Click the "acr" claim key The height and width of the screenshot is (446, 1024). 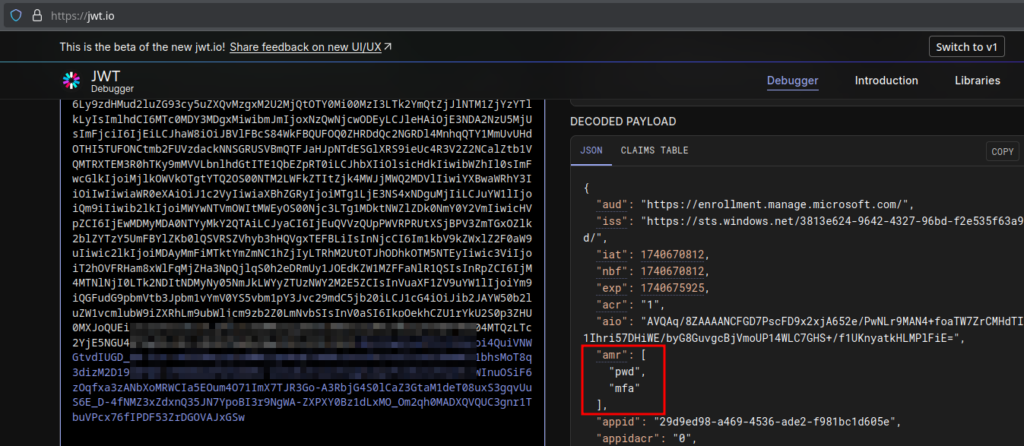pyautogui.click(x=614, y=306)
